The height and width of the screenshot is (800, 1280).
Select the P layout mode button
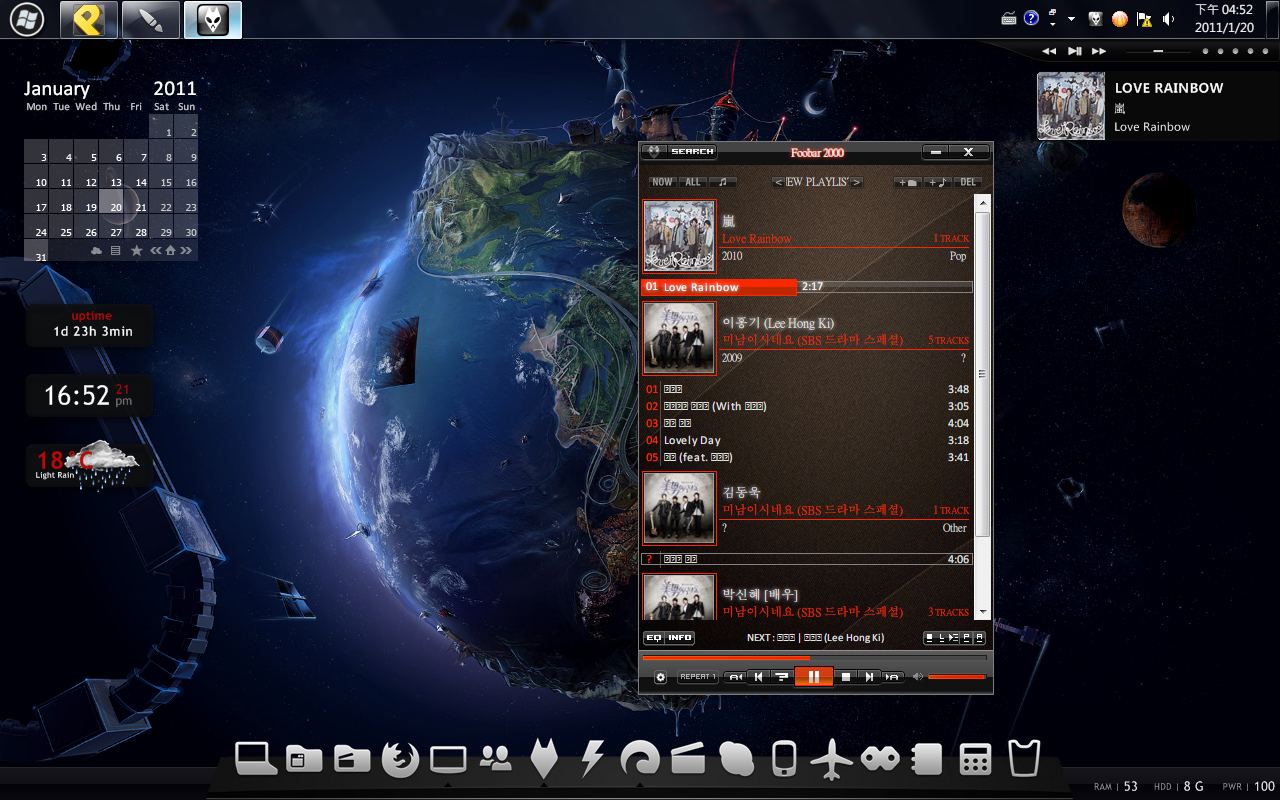point(966,638)
